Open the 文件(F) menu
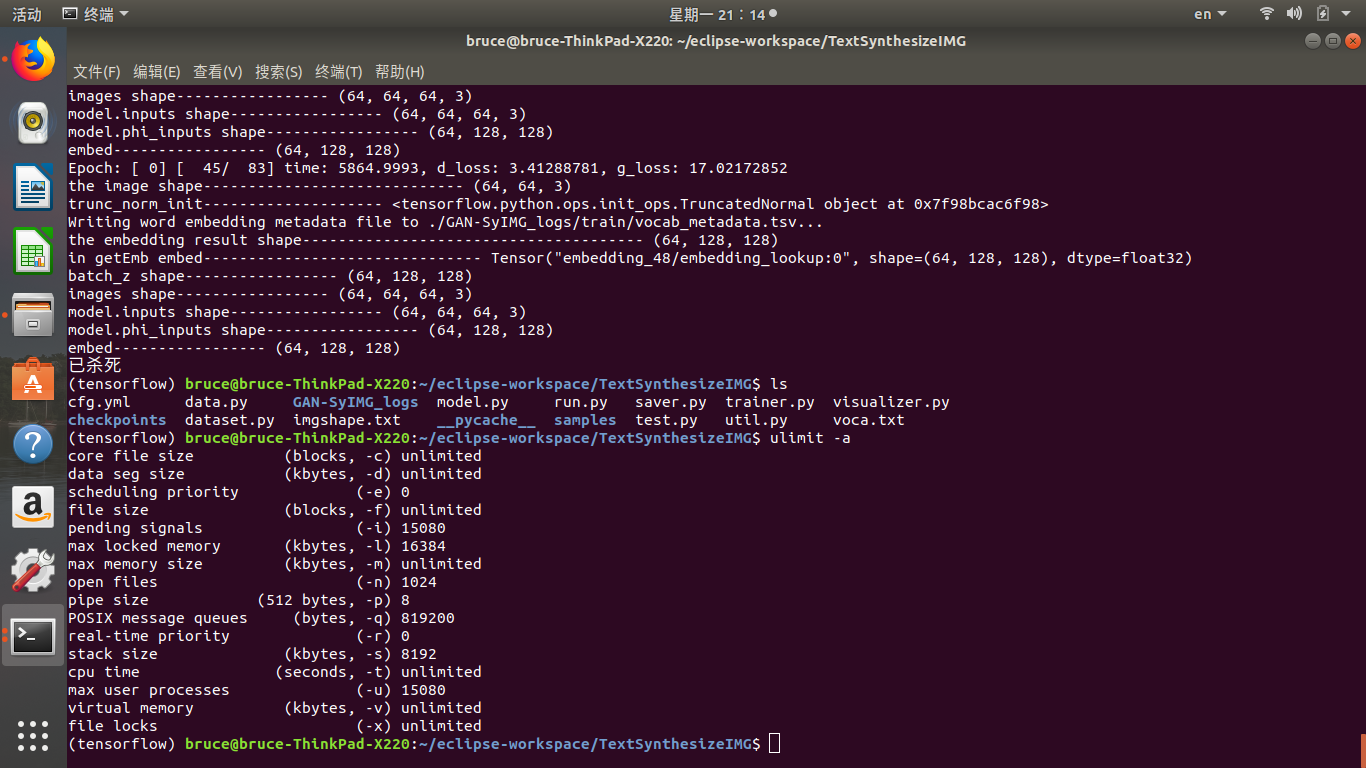 point(96,72)
